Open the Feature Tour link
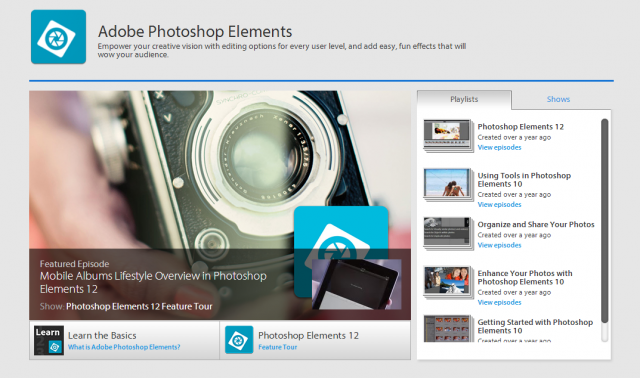640x378 pixels. (278, 347)
